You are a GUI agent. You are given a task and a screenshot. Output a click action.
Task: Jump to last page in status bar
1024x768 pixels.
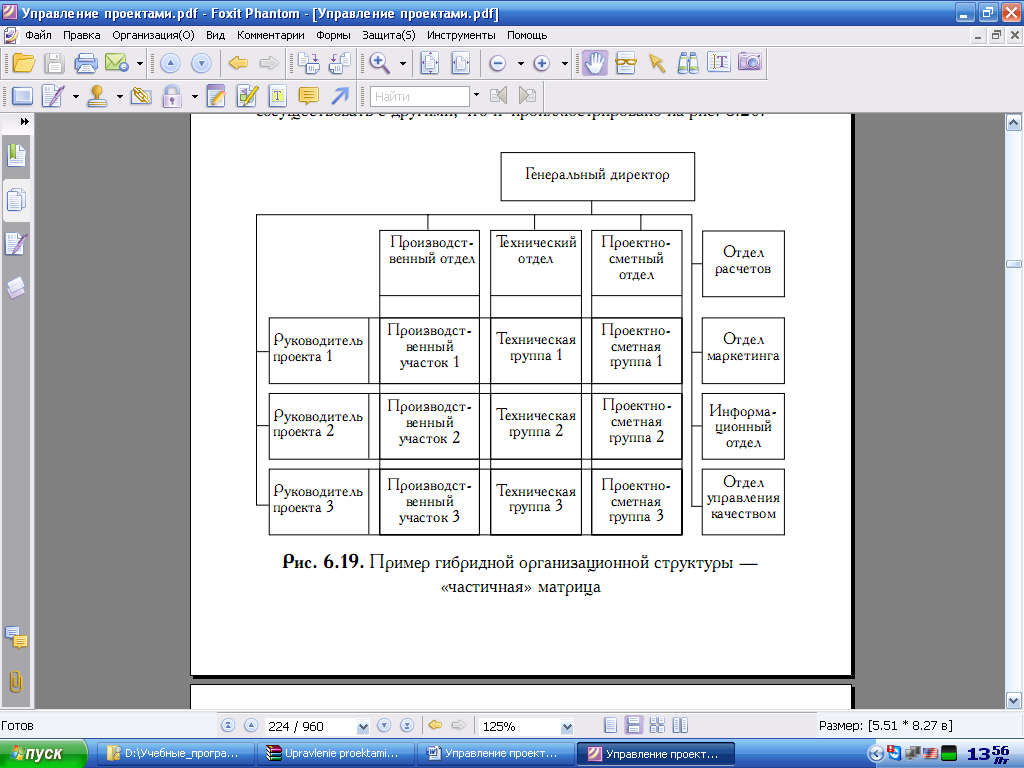[407, 726]
